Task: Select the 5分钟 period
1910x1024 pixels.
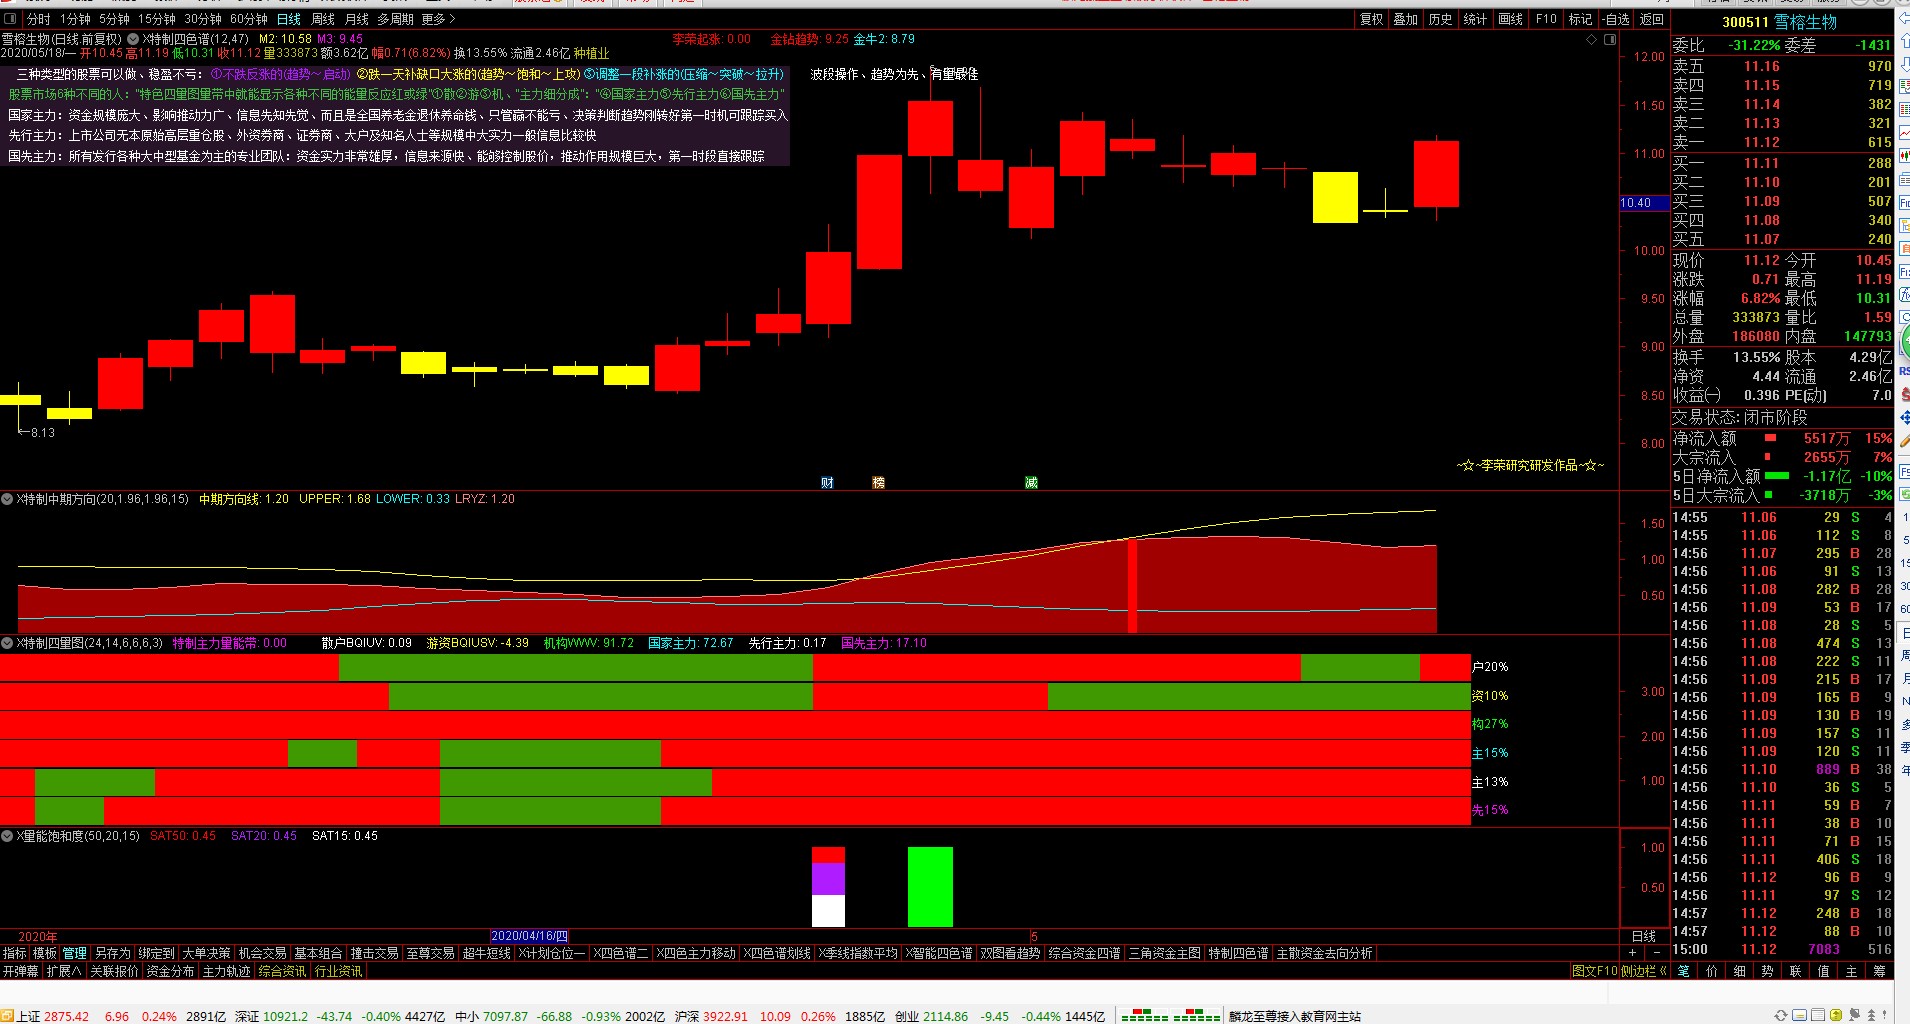Action: pos(114,19)
